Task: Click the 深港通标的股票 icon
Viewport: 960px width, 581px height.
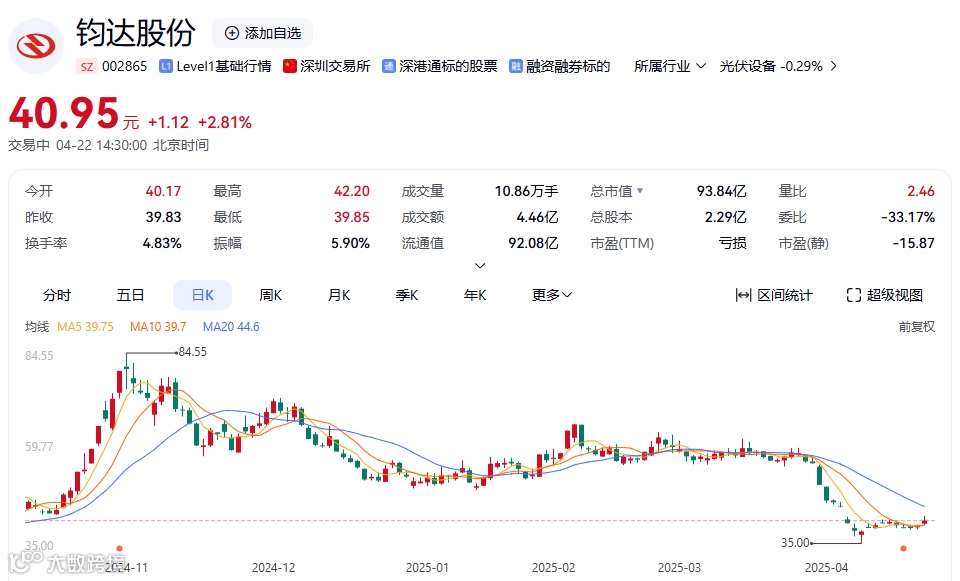Action: point(389,66)
